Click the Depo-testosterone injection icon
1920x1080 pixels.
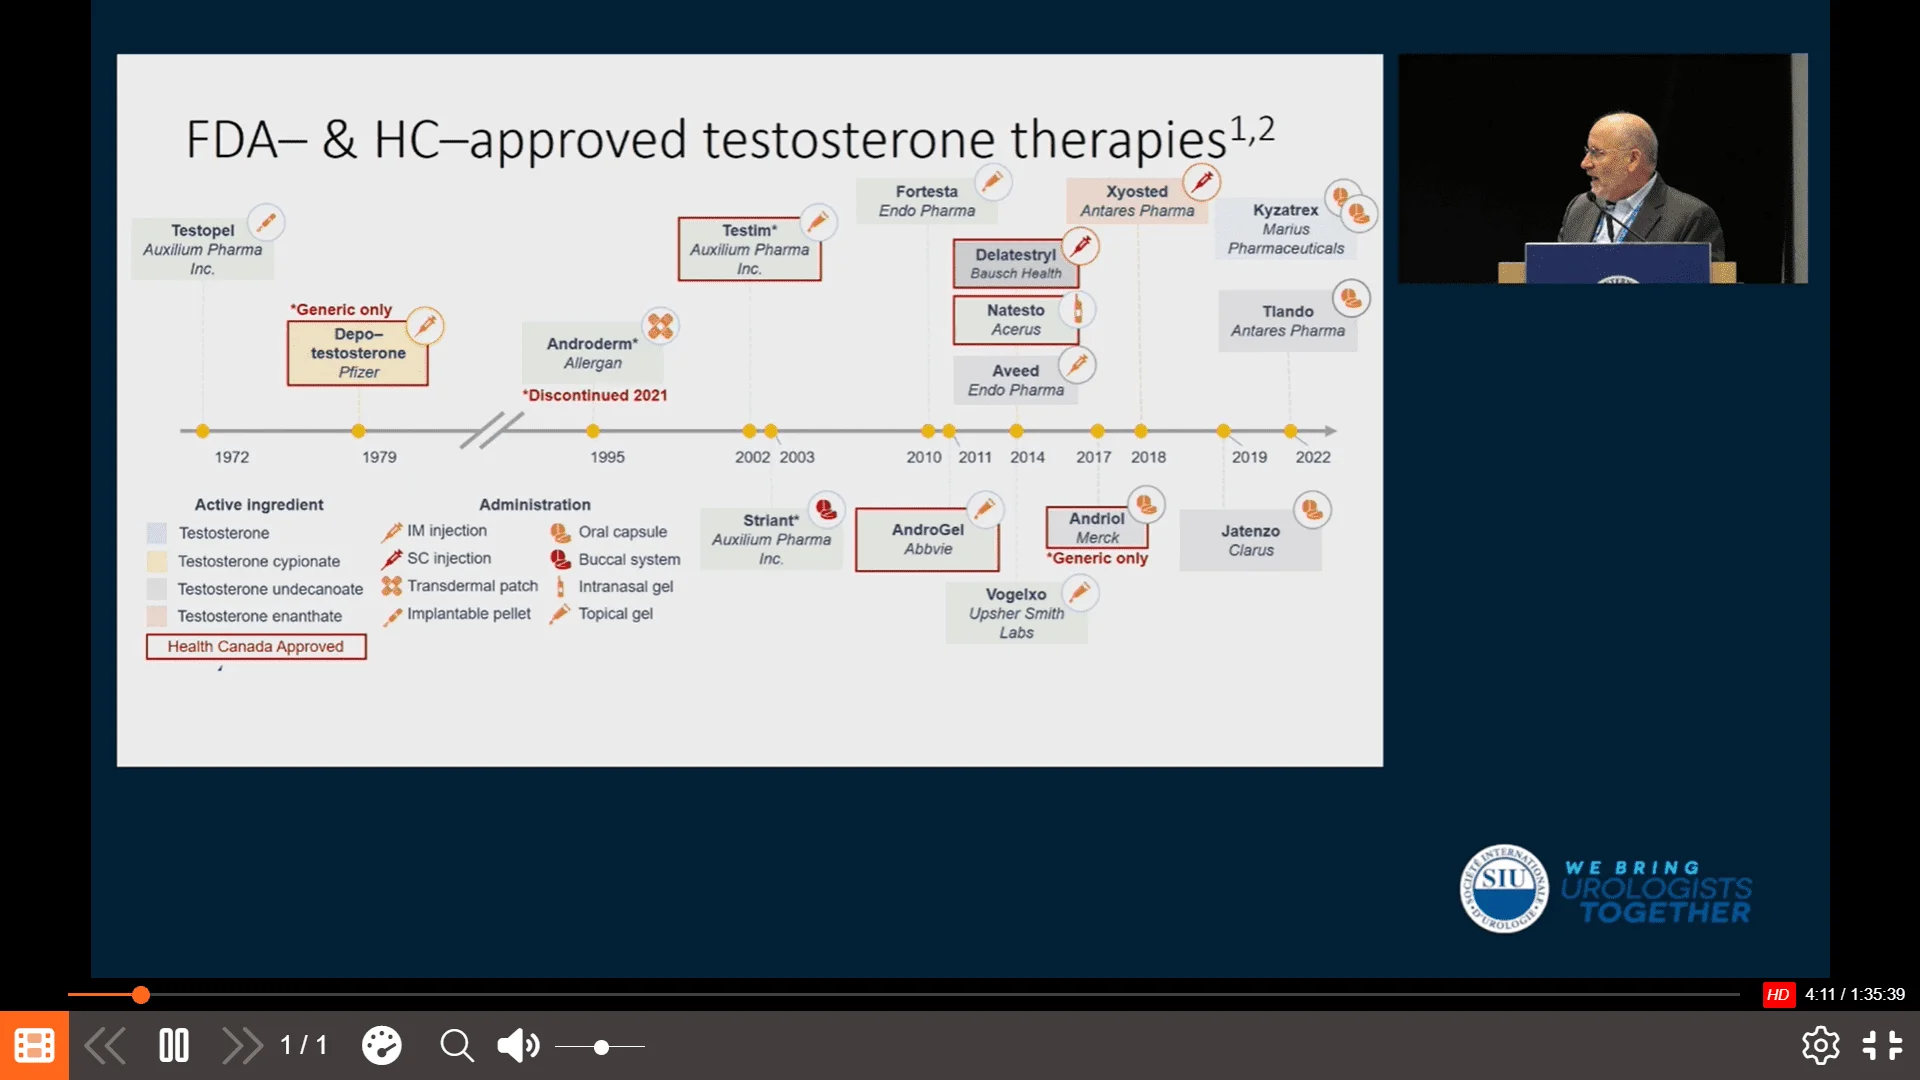click(x=425, y=326)
